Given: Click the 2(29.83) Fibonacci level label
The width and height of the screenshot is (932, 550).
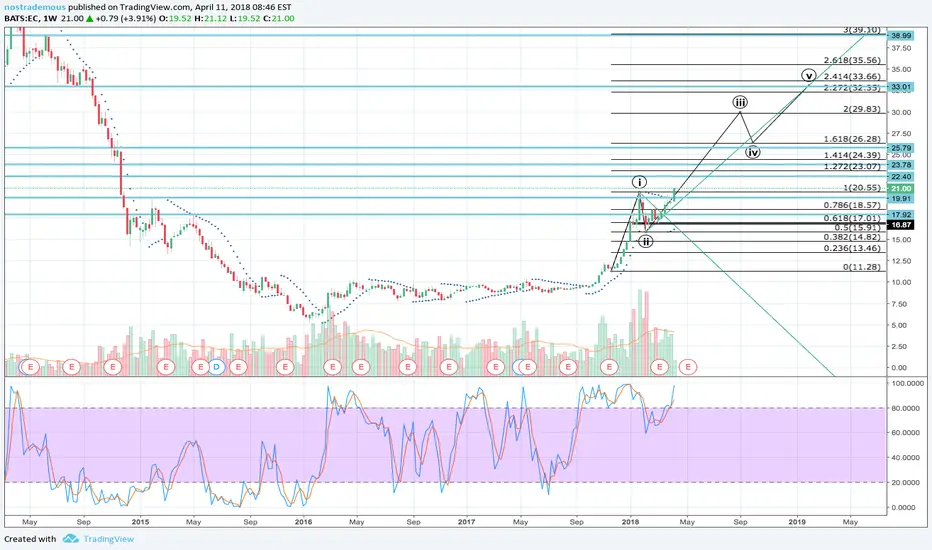Looking at the screenshot, I should (862, 109).
